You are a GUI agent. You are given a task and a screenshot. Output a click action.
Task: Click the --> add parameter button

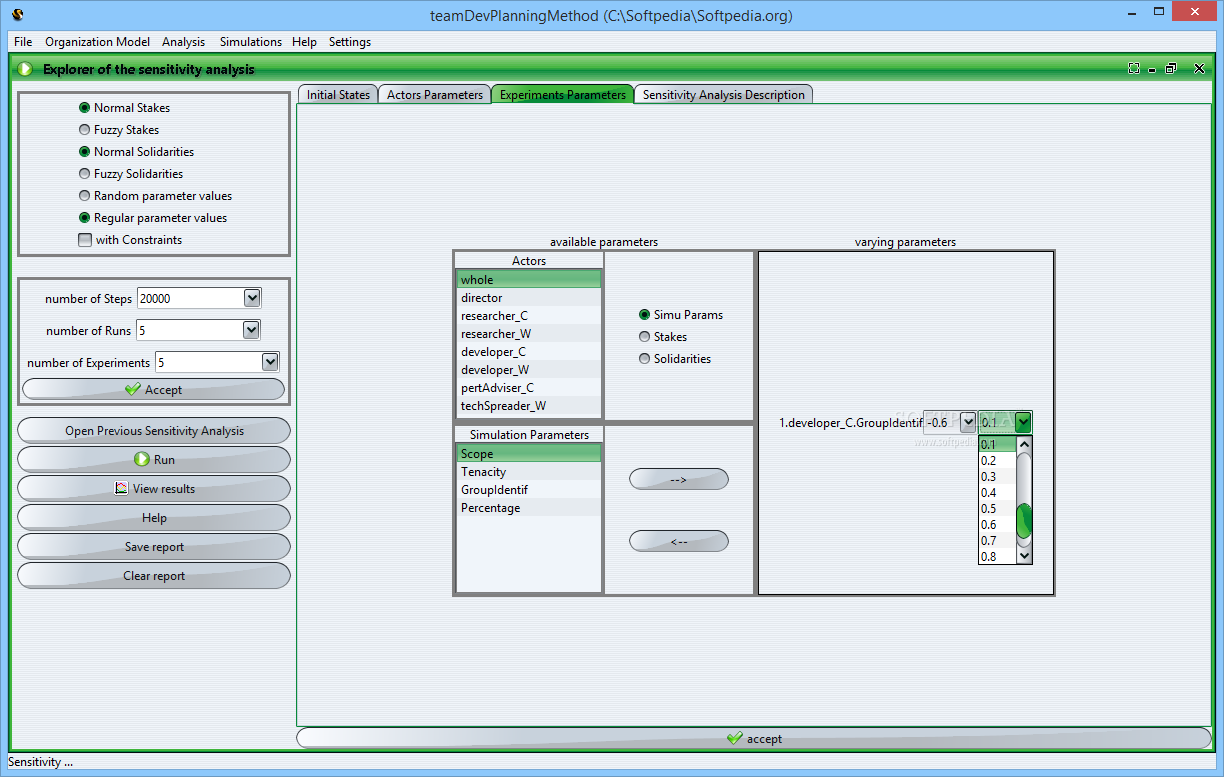click(x=679, y=480)
